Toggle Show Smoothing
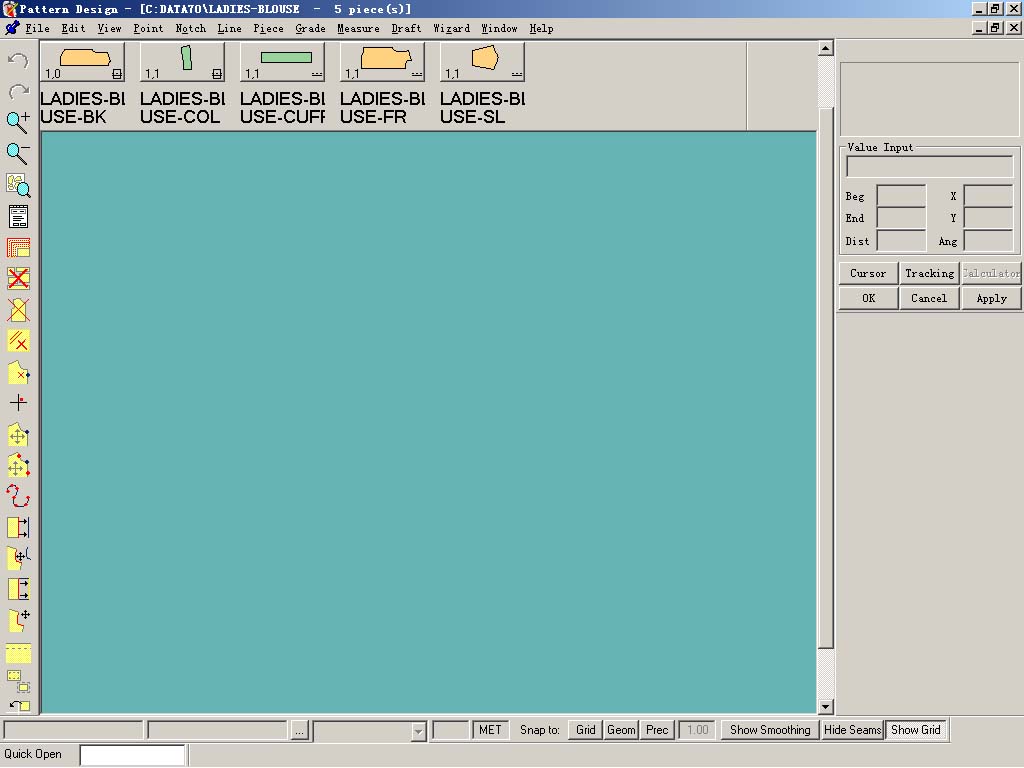The height and width of the screenshot is (768, 1024). (x=770, y=729)
